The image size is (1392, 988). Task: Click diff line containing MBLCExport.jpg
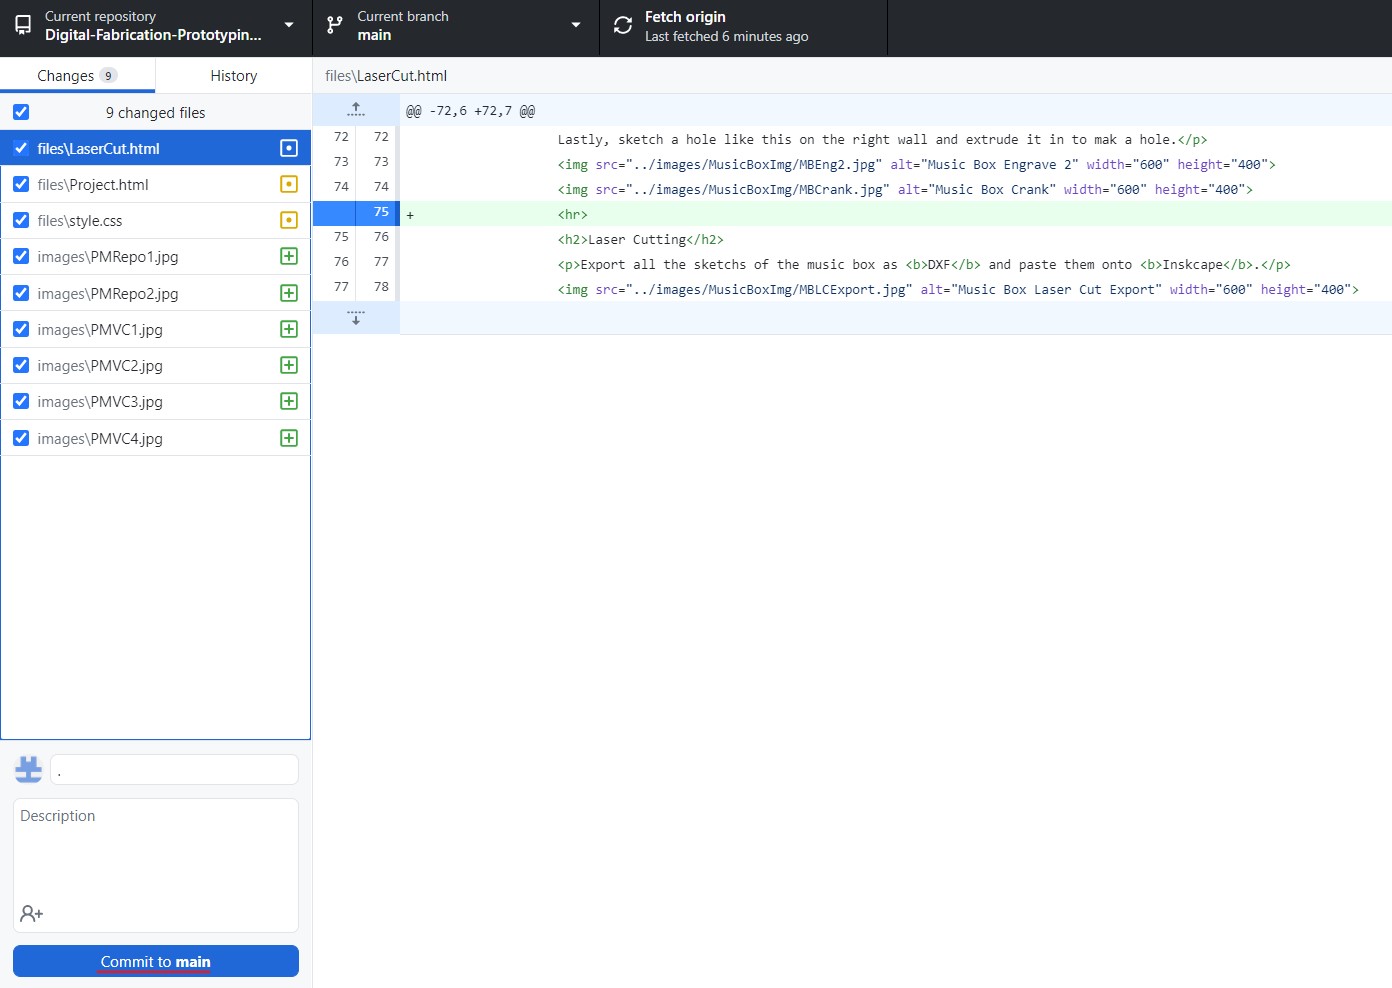point(896,289)
